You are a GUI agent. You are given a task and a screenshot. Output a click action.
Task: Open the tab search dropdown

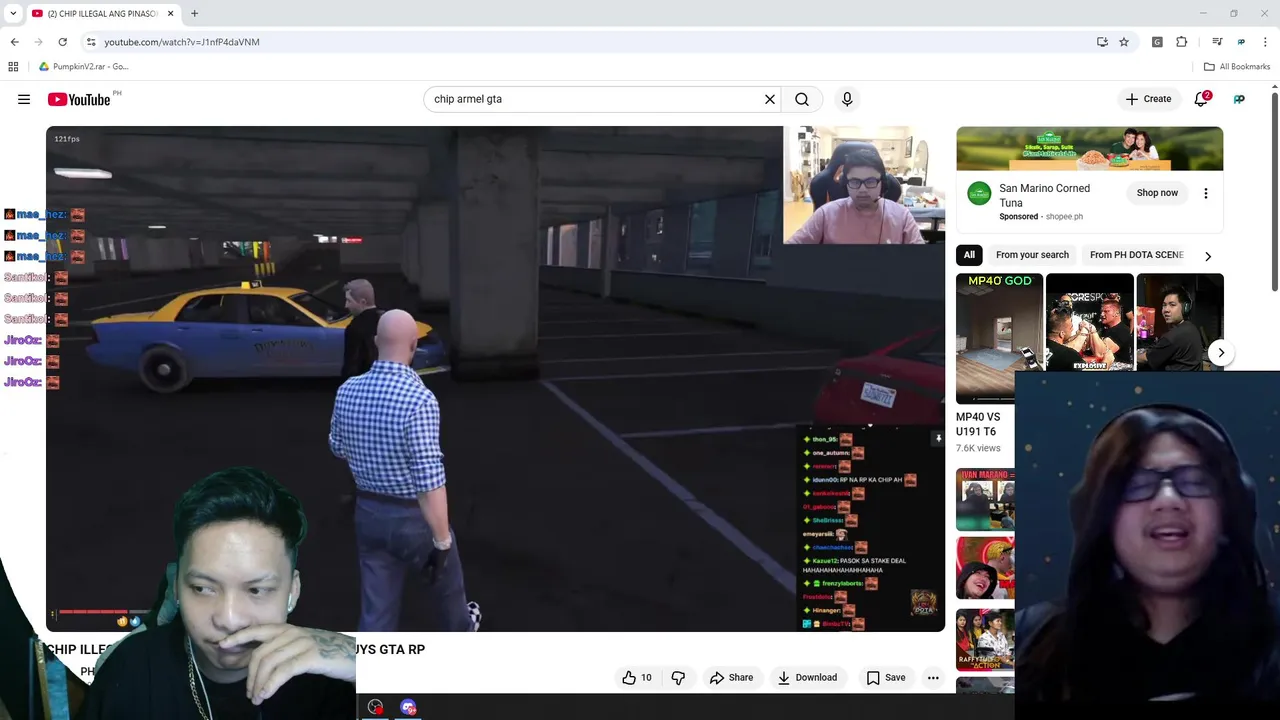click(x=13, y=14)
